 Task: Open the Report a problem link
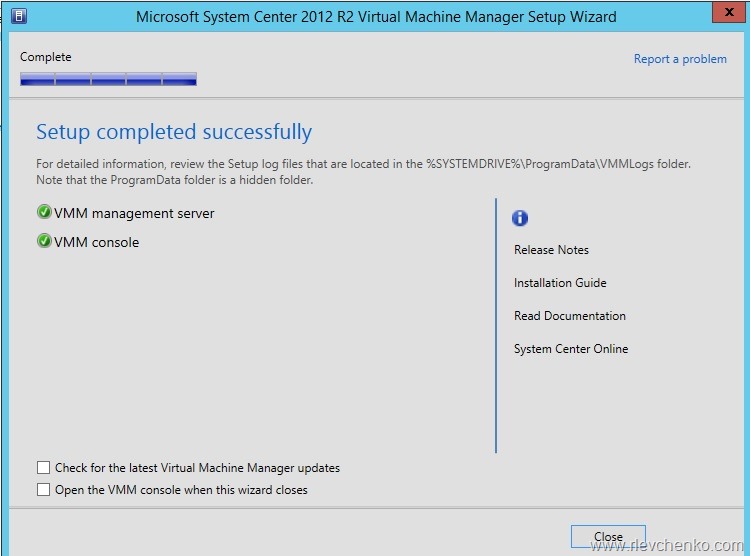680,59
